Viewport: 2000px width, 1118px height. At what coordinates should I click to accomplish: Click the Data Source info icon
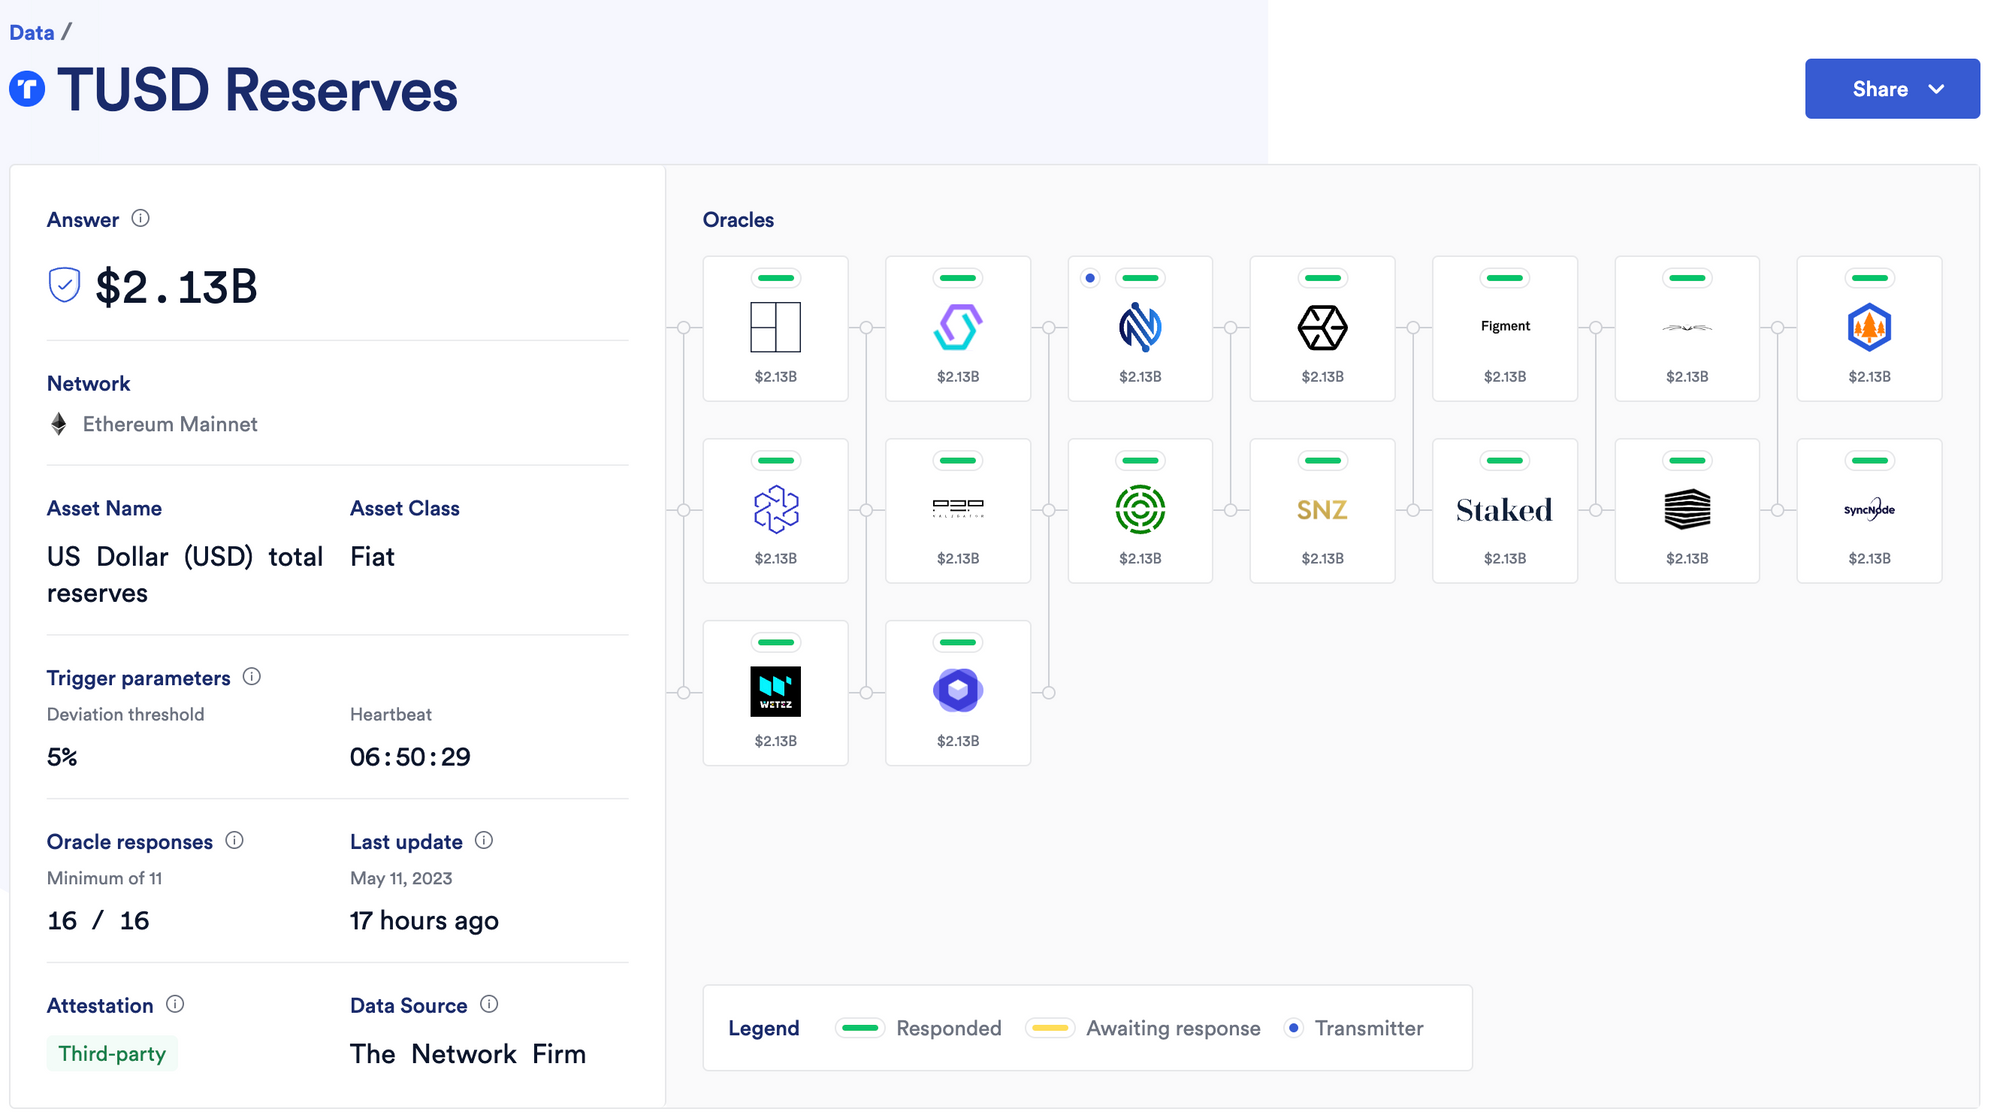click(489, 1004)
